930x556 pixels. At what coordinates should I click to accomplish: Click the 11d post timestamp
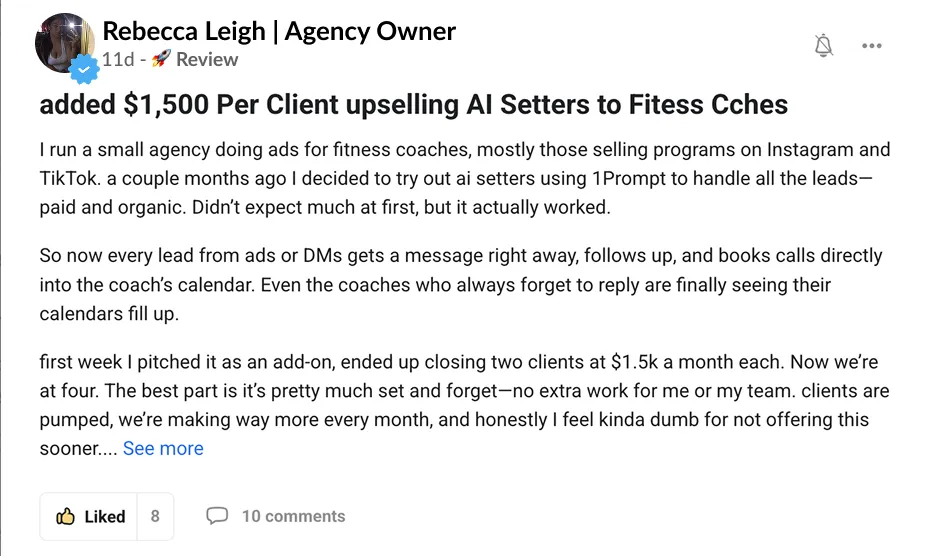(118, 59)
